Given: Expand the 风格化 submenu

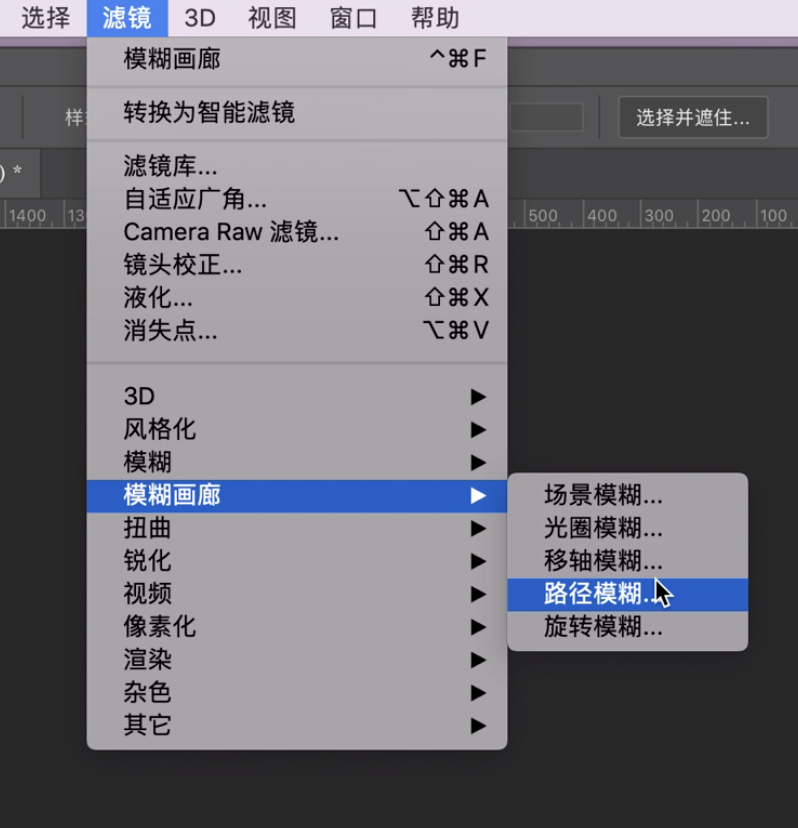Looking at the screenshot, I should tap(160, 430).
